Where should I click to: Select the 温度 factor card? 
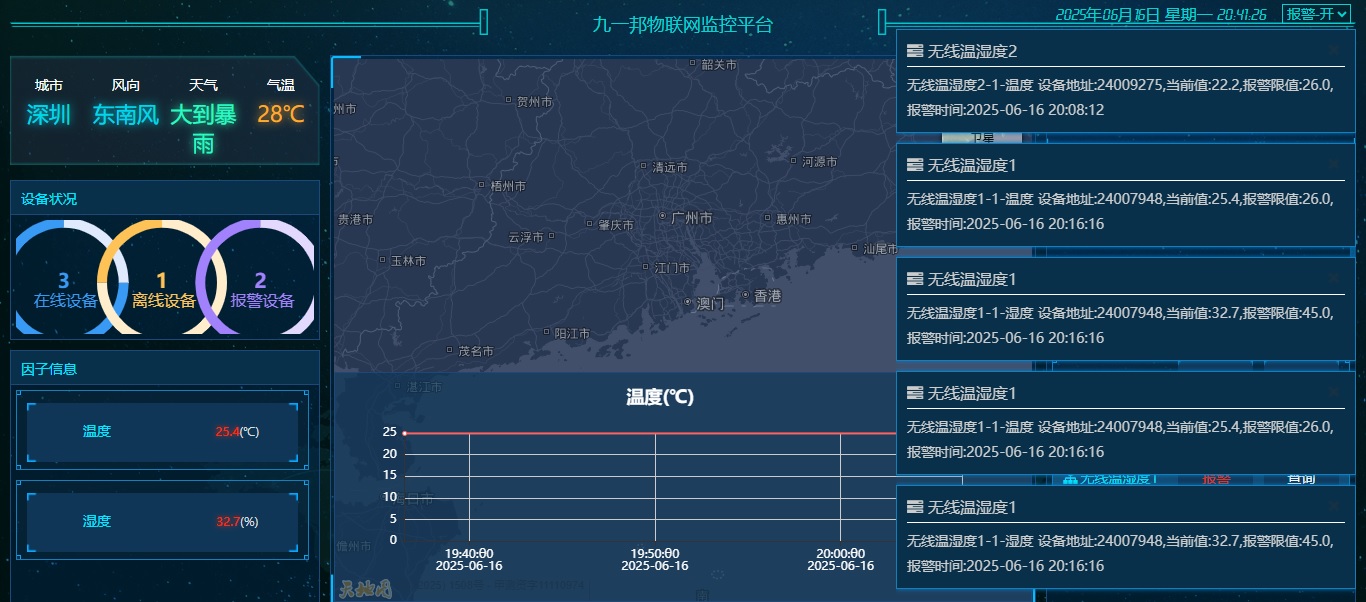click(x=163, y=432)
